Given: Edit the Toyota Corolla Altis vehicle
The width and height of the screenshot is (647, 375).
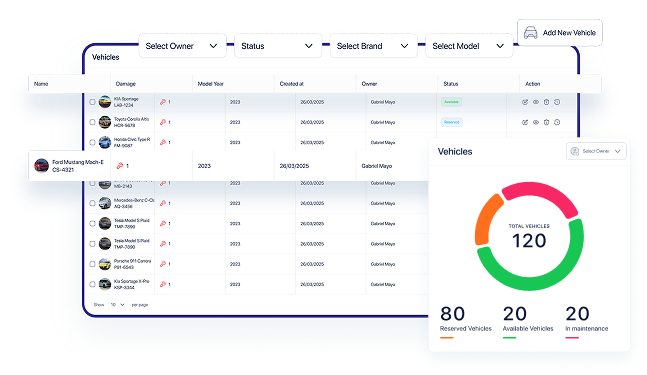Looking at the screenshot, I should click(525, 122).
